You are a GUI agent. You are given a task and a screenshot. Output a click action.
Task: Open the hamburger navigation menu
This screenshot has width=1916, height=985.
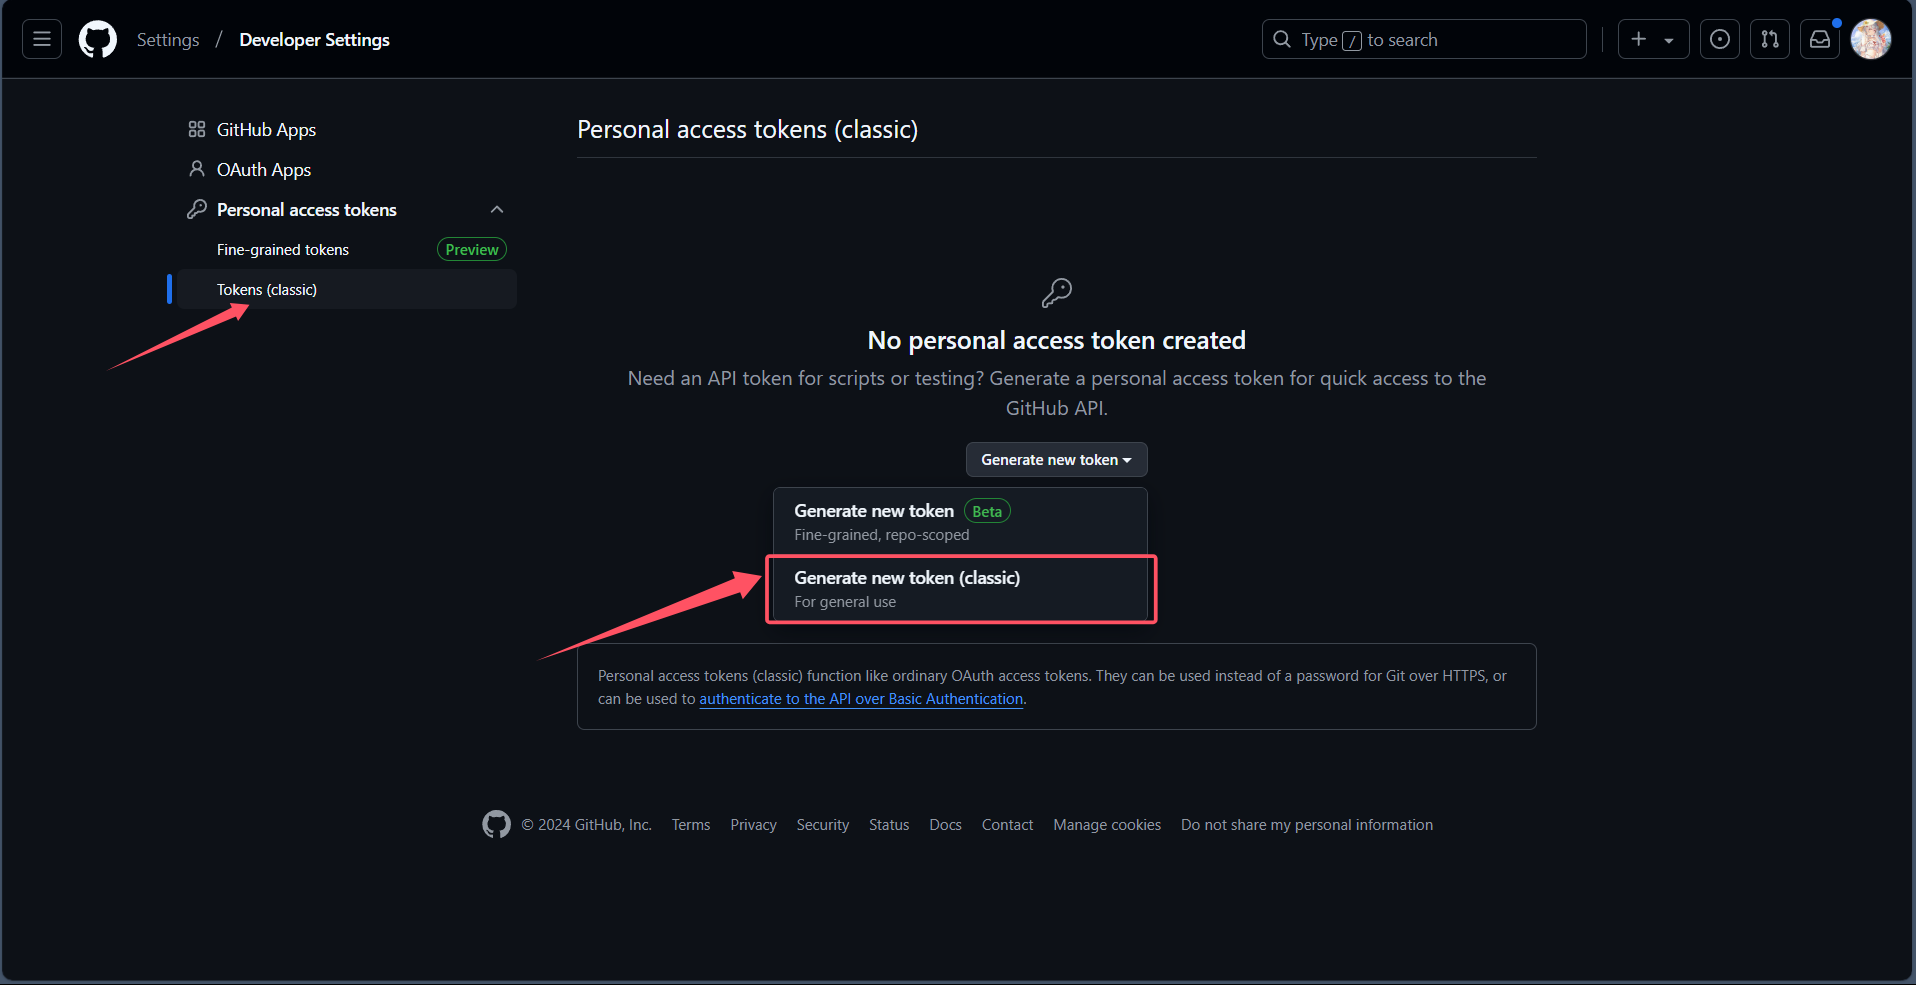pos(42,39)
